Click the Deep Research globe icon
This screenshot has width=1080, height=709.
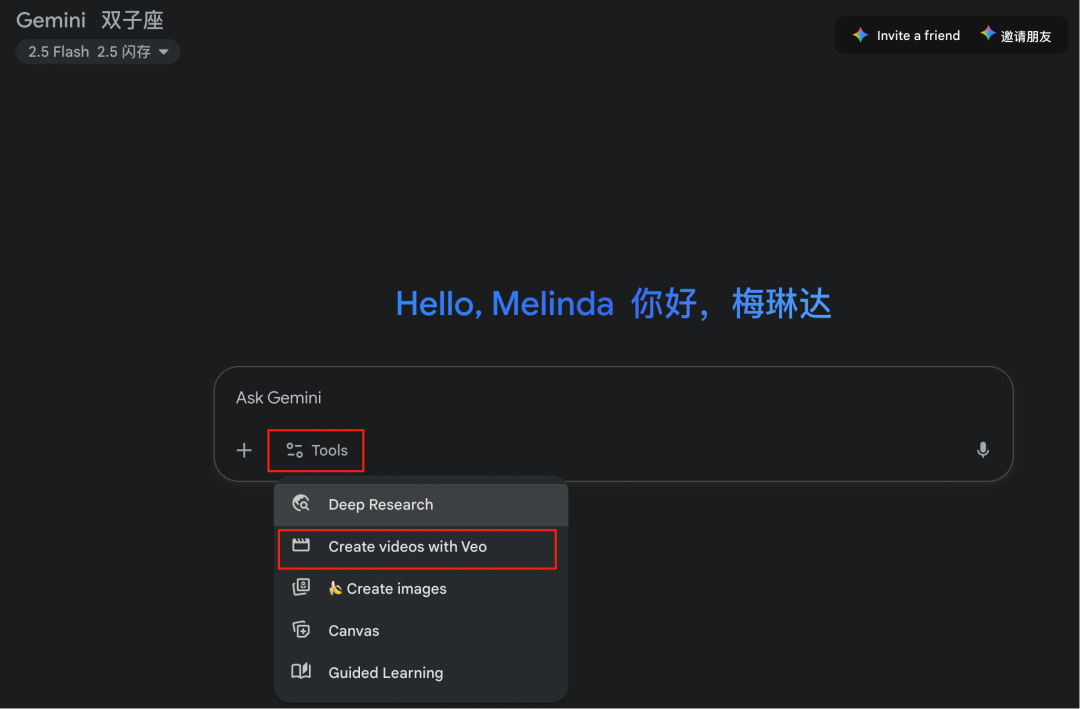(301, 504)
